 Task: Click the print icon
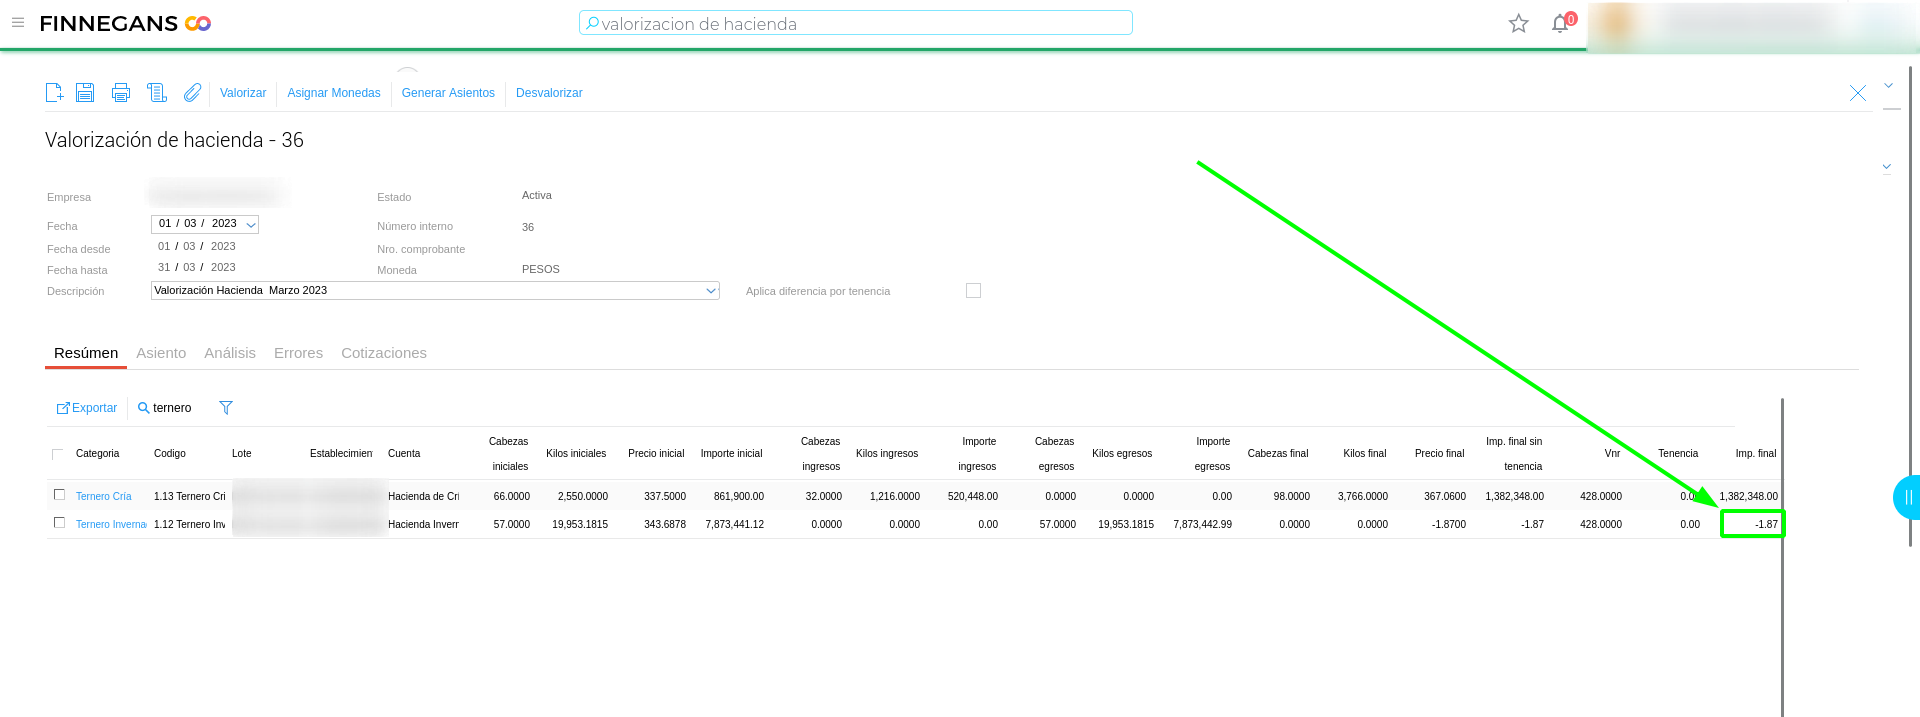coord(121,93)
